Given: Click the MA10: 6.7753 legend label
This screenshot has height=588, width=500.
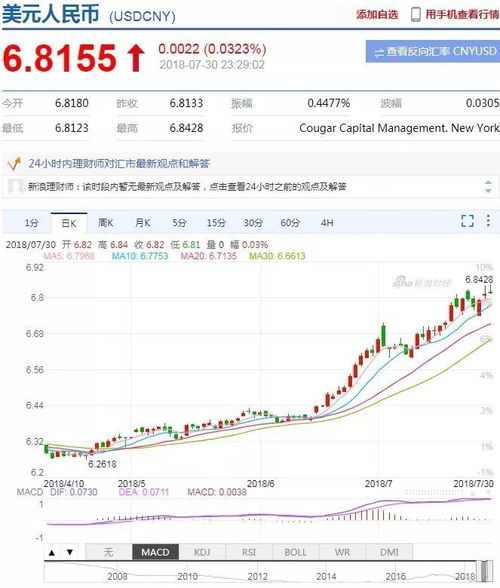Looking at the screenshot, I should click(140, 256).
